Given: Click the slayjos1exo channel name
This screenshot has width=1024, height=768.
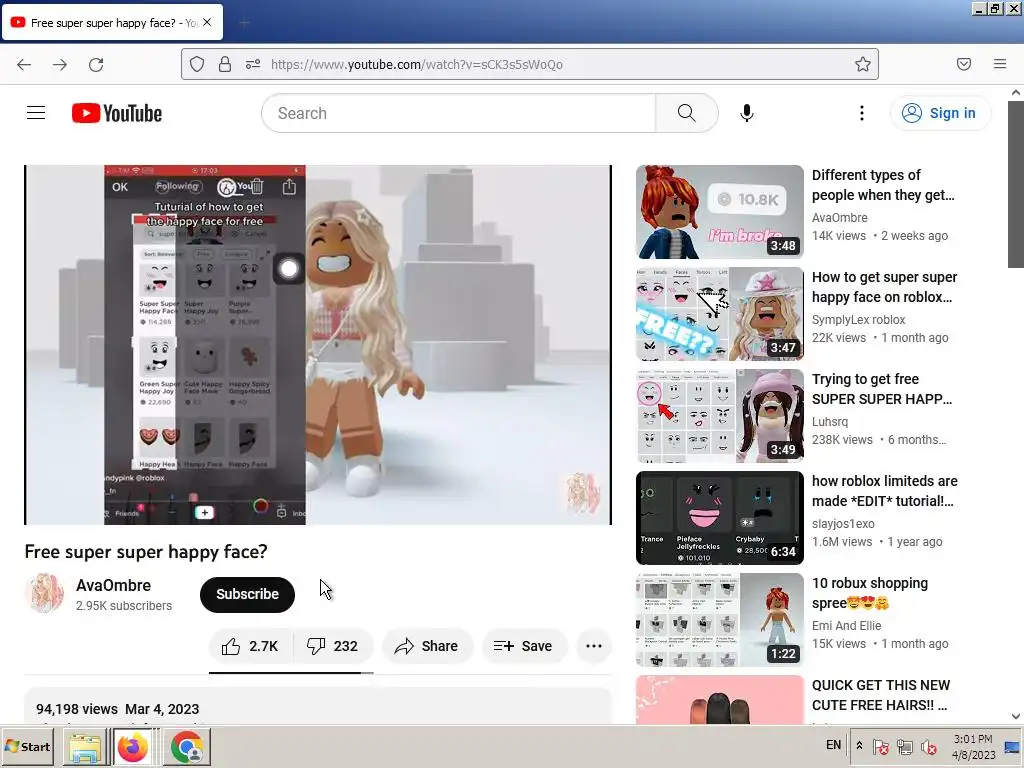Looking at the screenshot, I should click(843, 523).
